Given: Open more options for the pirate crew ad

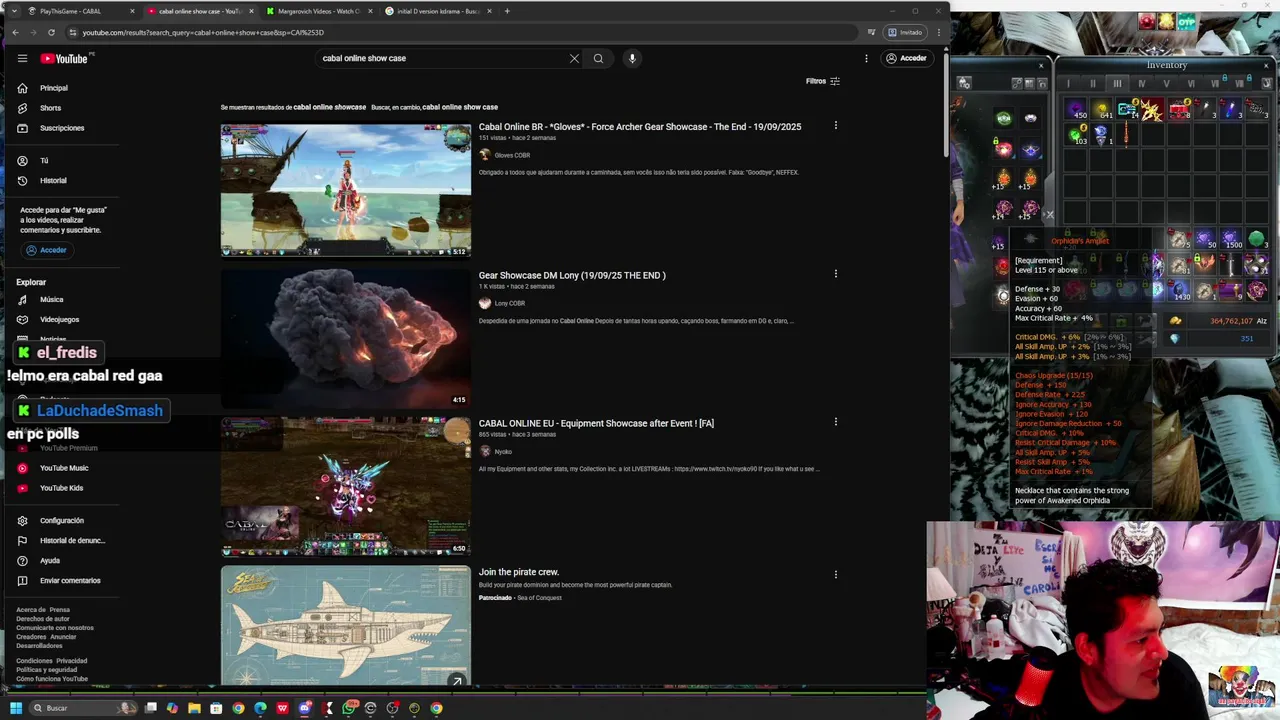Looking at the screenshot, I should coord(835,574).
